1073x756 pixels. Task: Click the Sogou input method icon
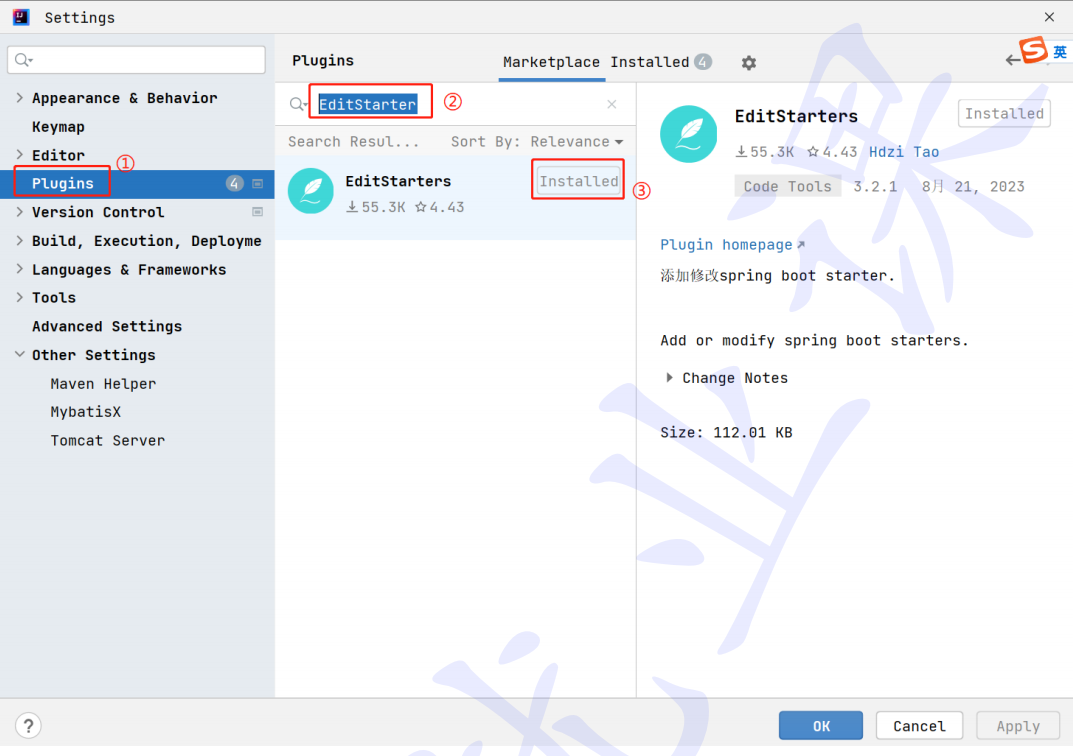coord(1033,51)
